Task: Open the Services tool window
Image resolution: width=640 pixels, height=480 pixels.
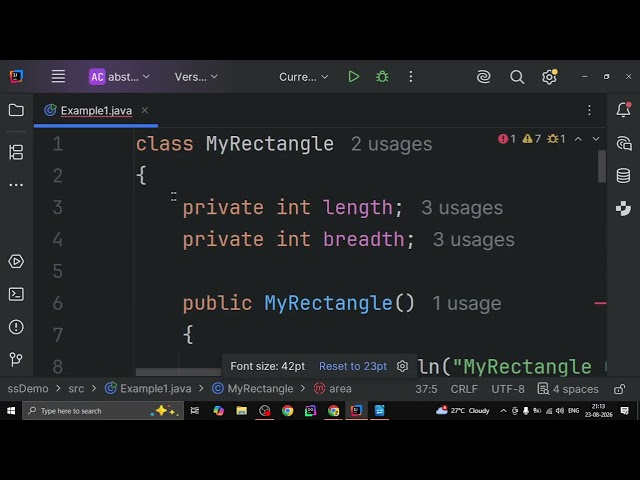Action: tap(16, 262)
